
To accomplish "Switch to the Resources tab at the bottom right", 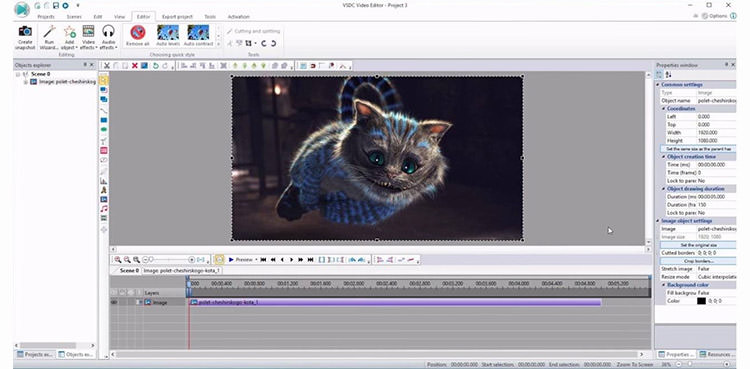I will (x=717, y=354).
